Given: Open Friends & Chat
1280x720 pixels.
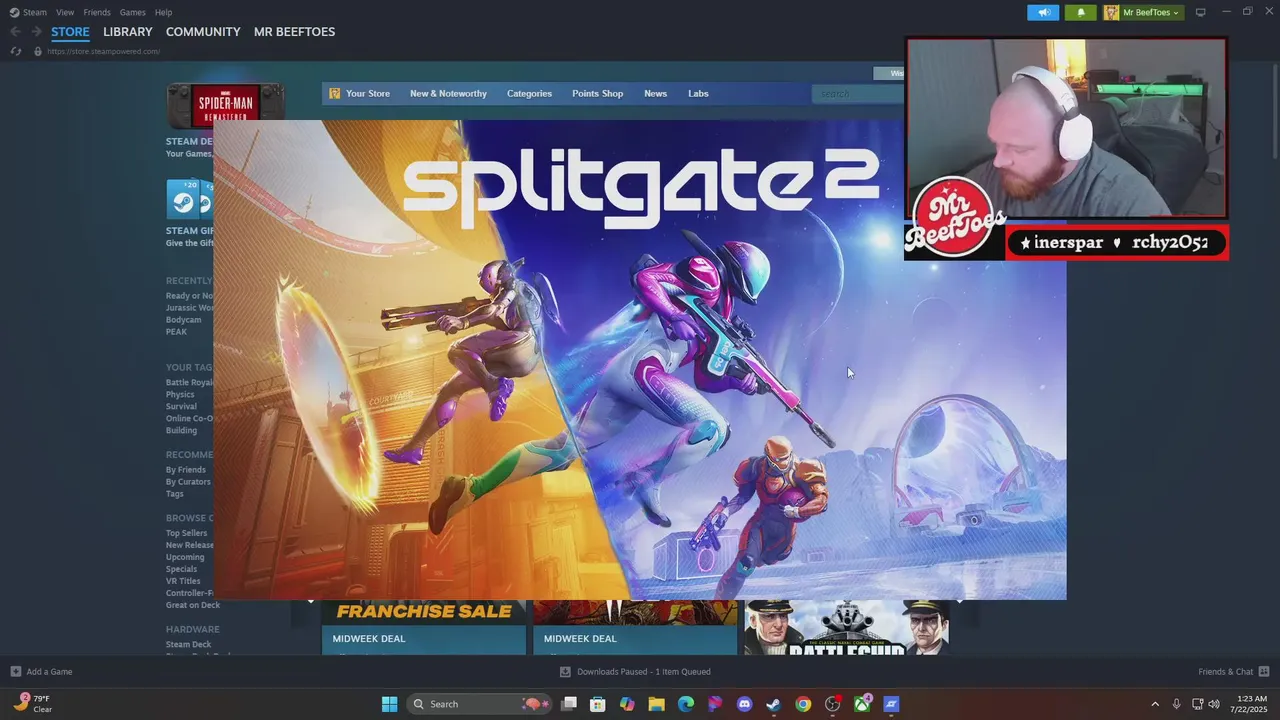Looking at the screenshot, I should (x=1233, y=672).
